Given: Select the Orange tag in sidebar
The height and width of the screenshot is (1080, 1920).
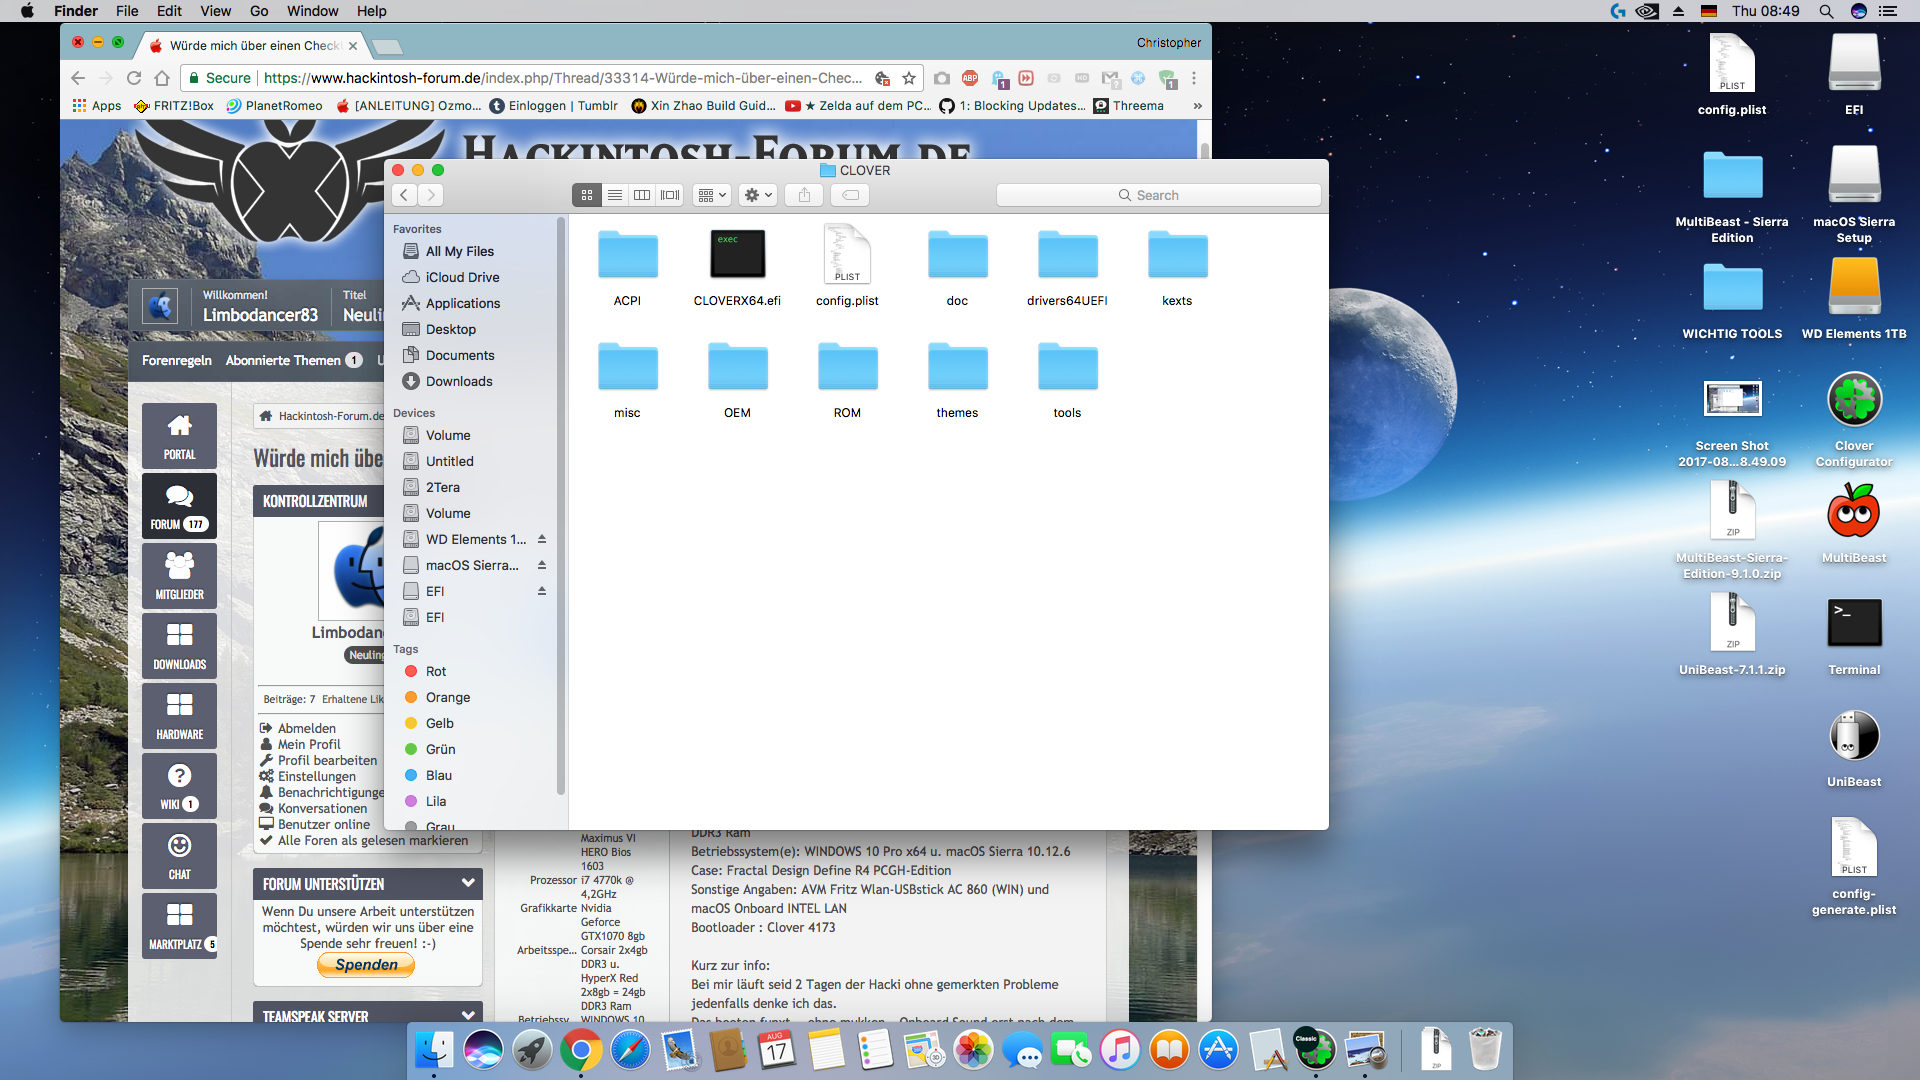Looking at the screenshot, I should 447,697.
